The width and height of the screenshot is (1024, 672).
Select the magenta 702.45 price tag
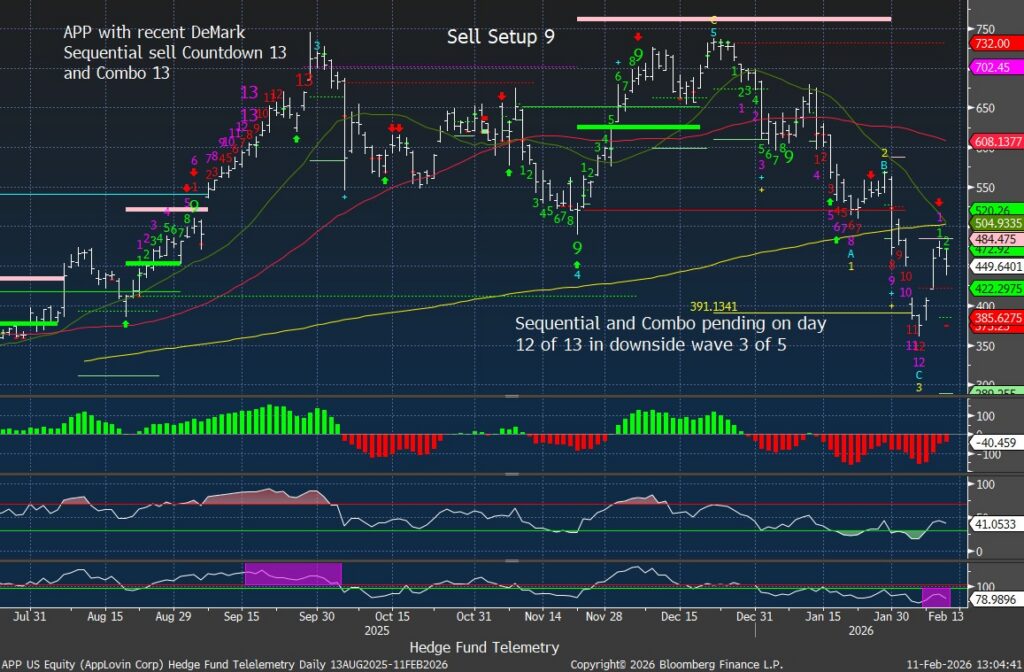point(995,66)
